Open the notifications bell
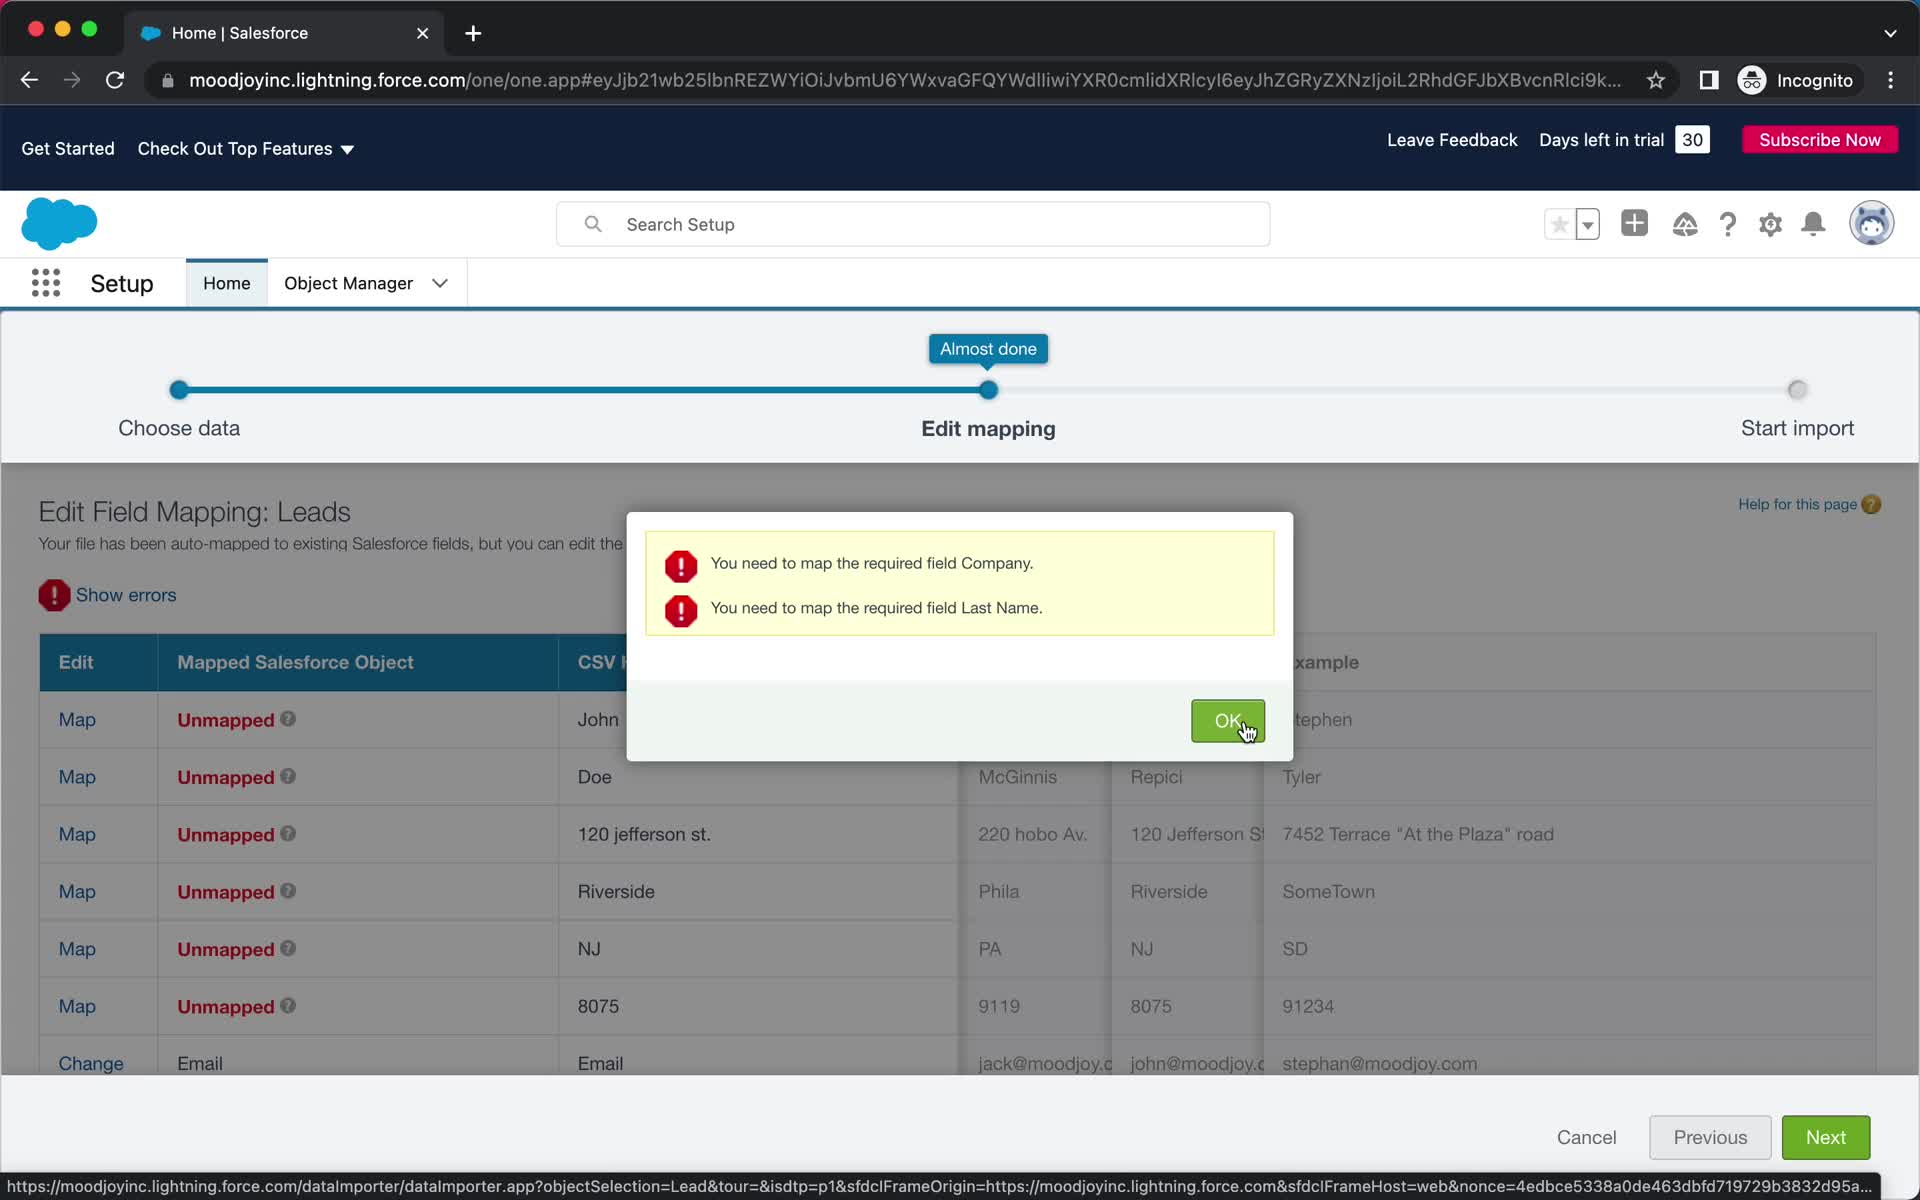Image resolution: width=1920 pixels, height=1200 pixels. (1813, 224)
